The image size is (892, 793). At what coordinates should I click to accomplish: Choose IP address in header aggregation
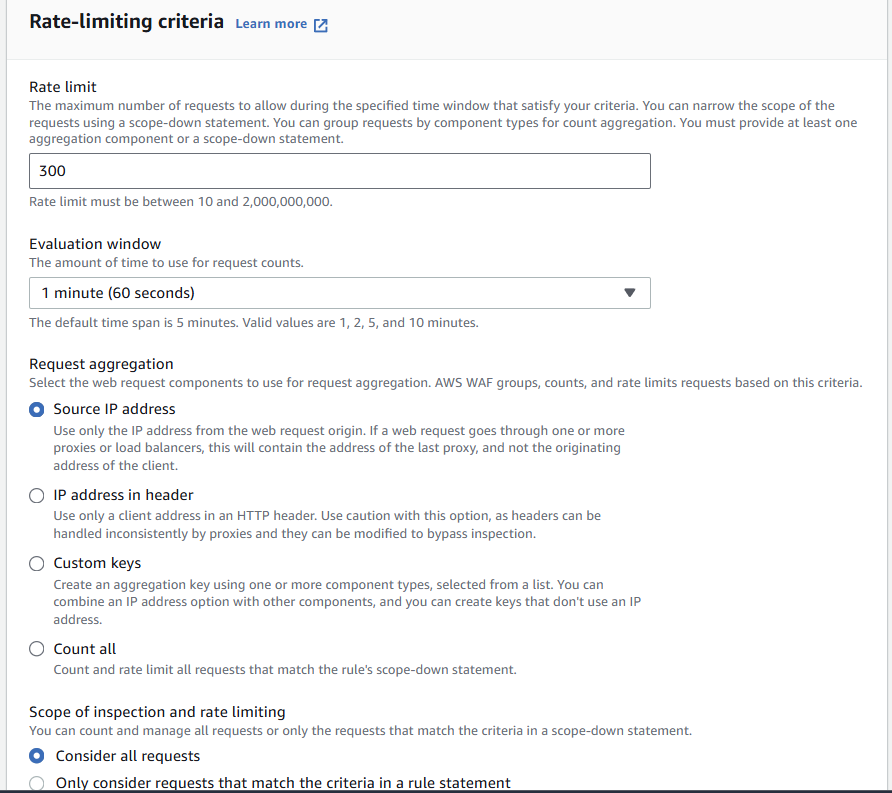tap(36, 495)
